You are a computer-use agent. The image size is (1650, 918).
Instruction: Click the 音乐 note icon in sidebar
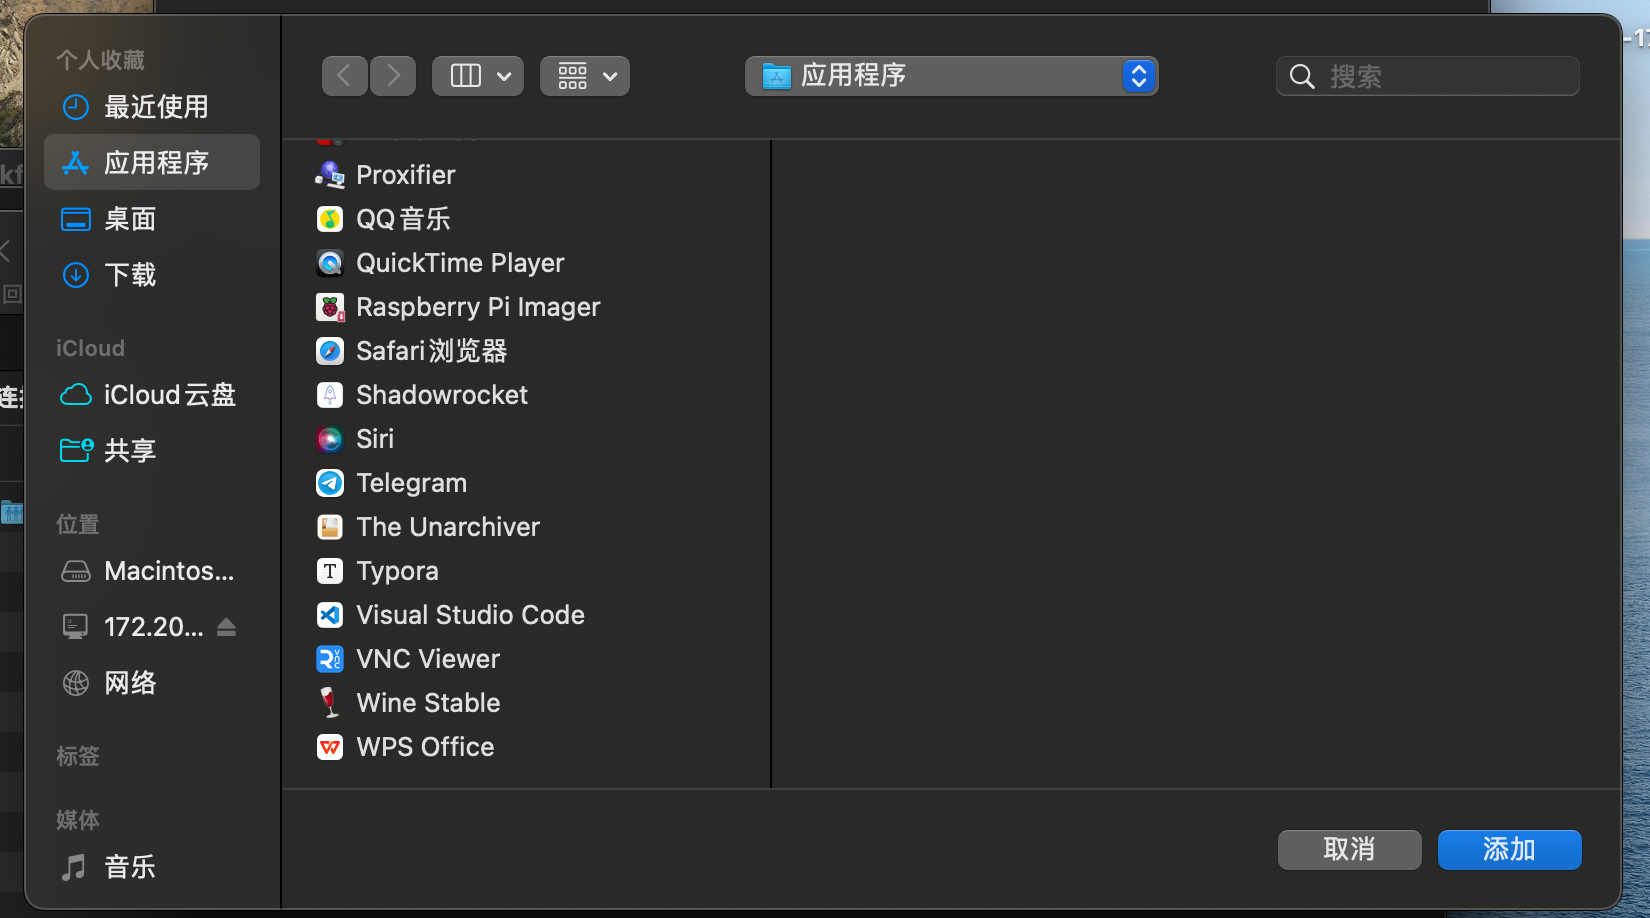point(74,867)
